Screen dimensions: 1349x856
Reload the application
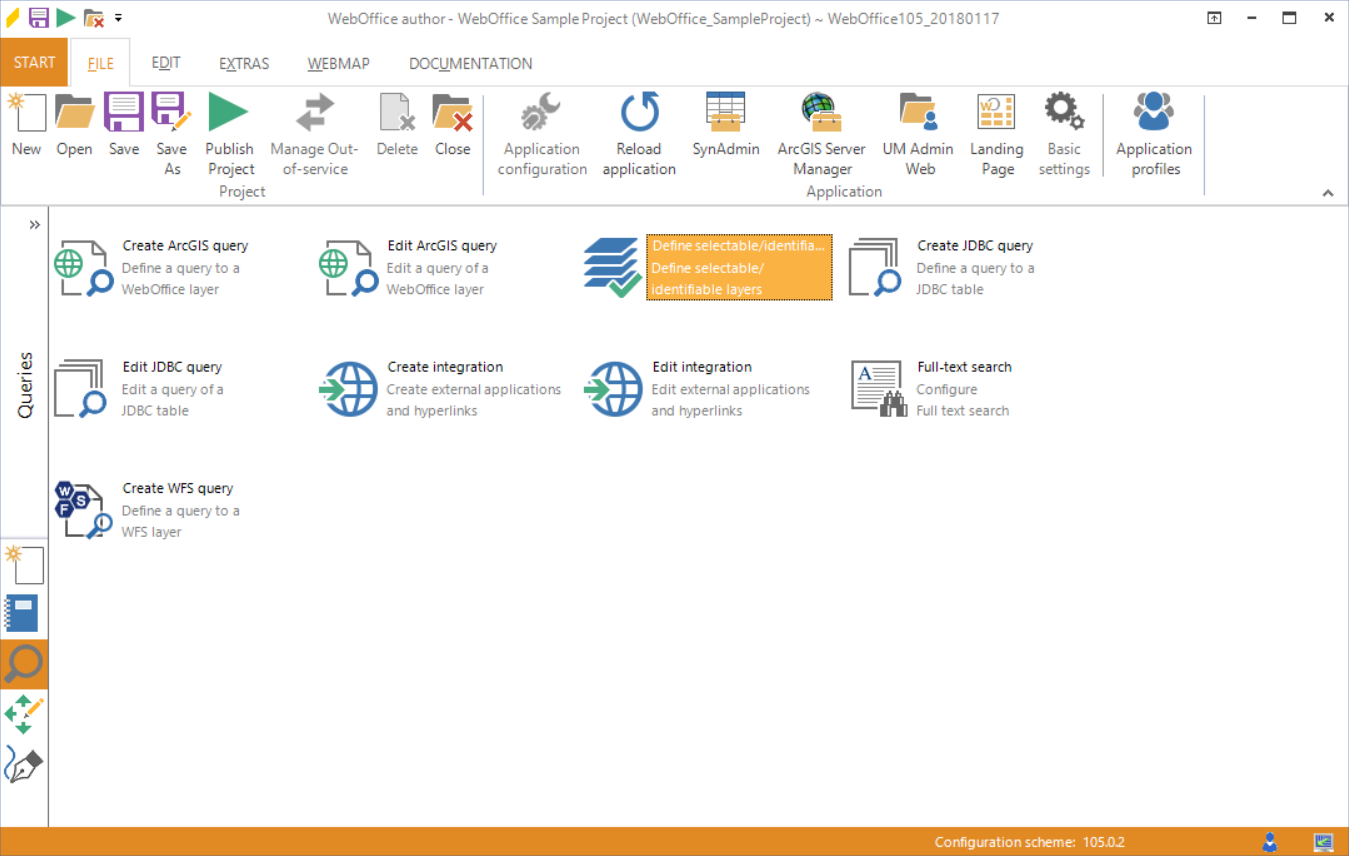(639, 130)
